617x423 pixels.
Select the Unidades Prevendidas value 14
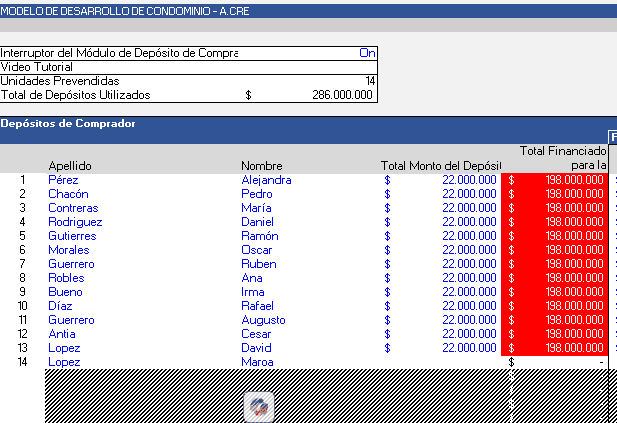[369, 81]
